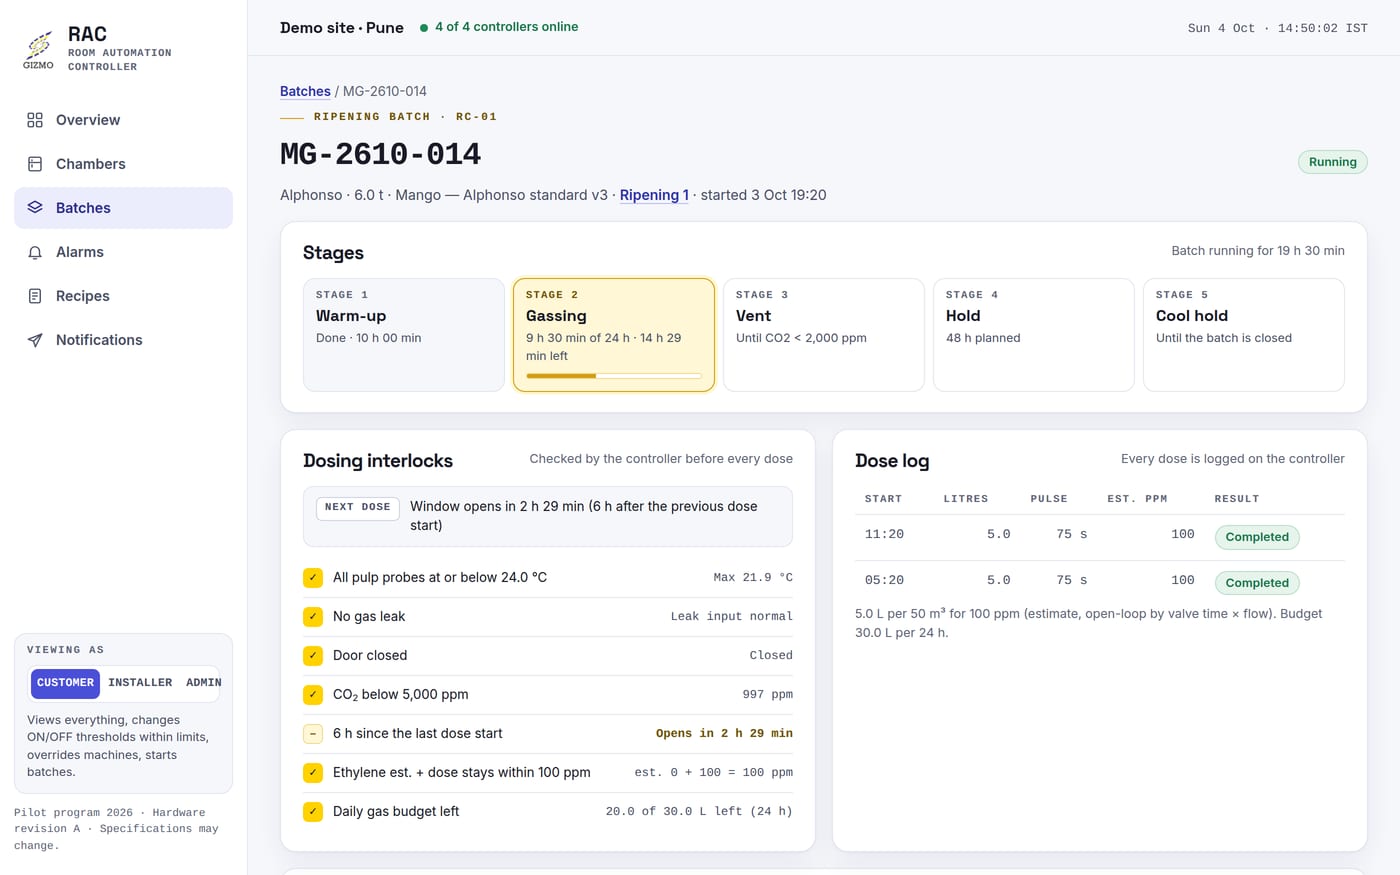The width and height of the screenshot is (1400, 875).
Task: Click the Gizmo RAC logo icon
Action: (38, 49)
